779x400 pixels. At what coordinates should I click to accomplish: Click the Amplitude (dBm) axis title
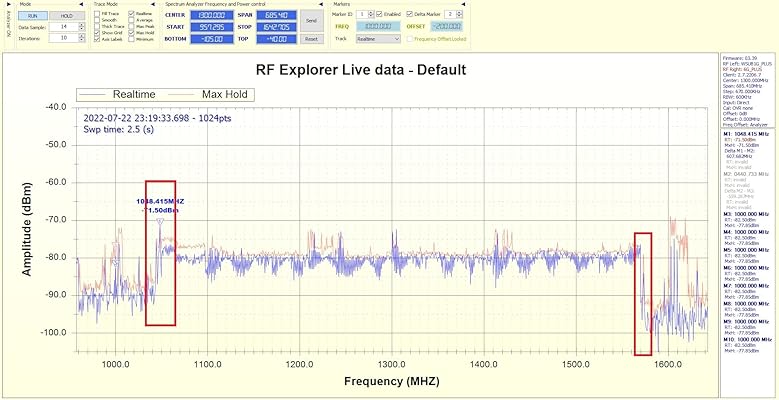pos(27,230)
